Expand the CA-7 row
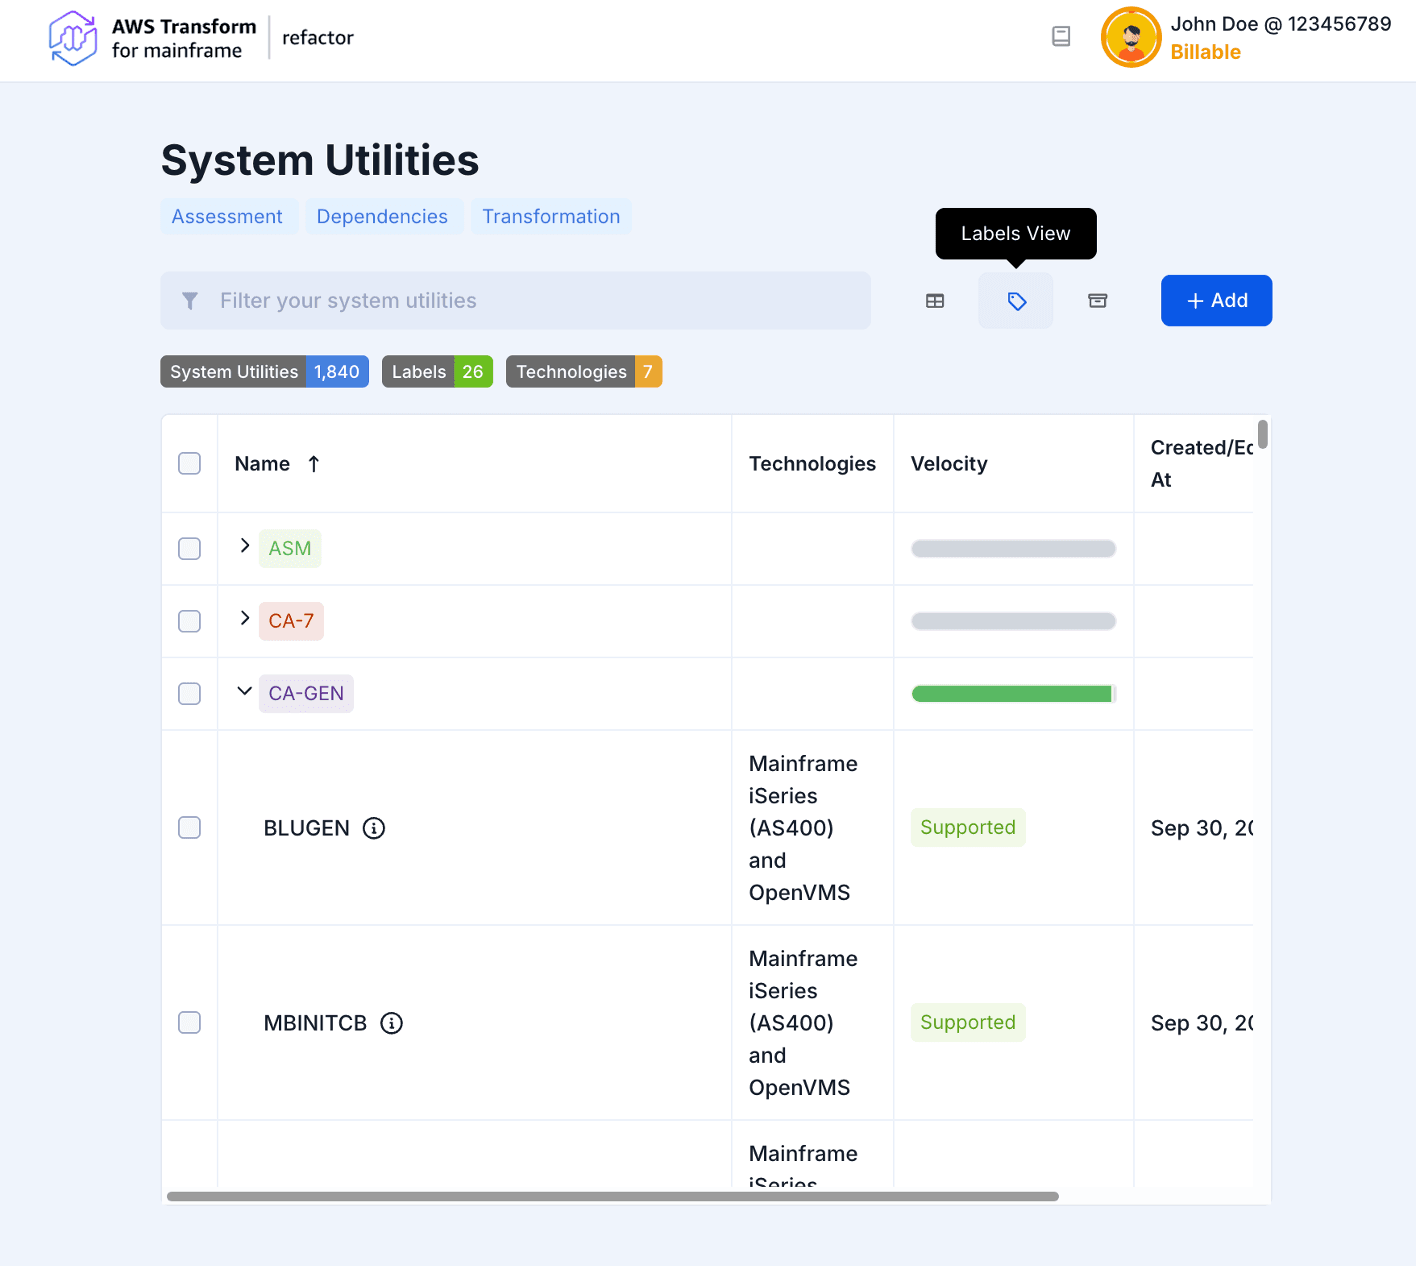The height and width of the screenshot is (1266, 1416). click(243, 619)
